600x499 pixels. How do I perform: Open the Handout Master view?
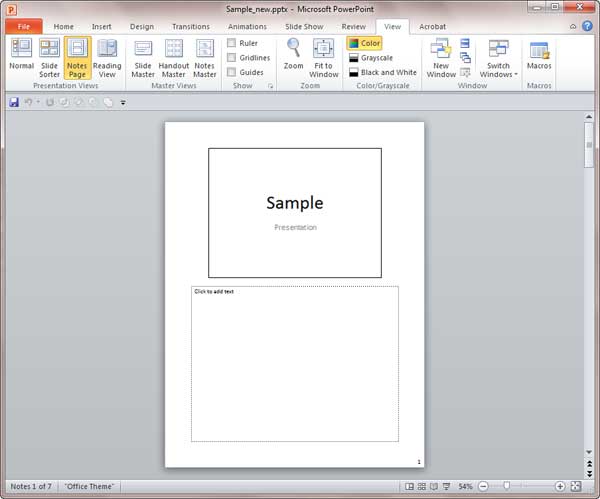[173, 58]
